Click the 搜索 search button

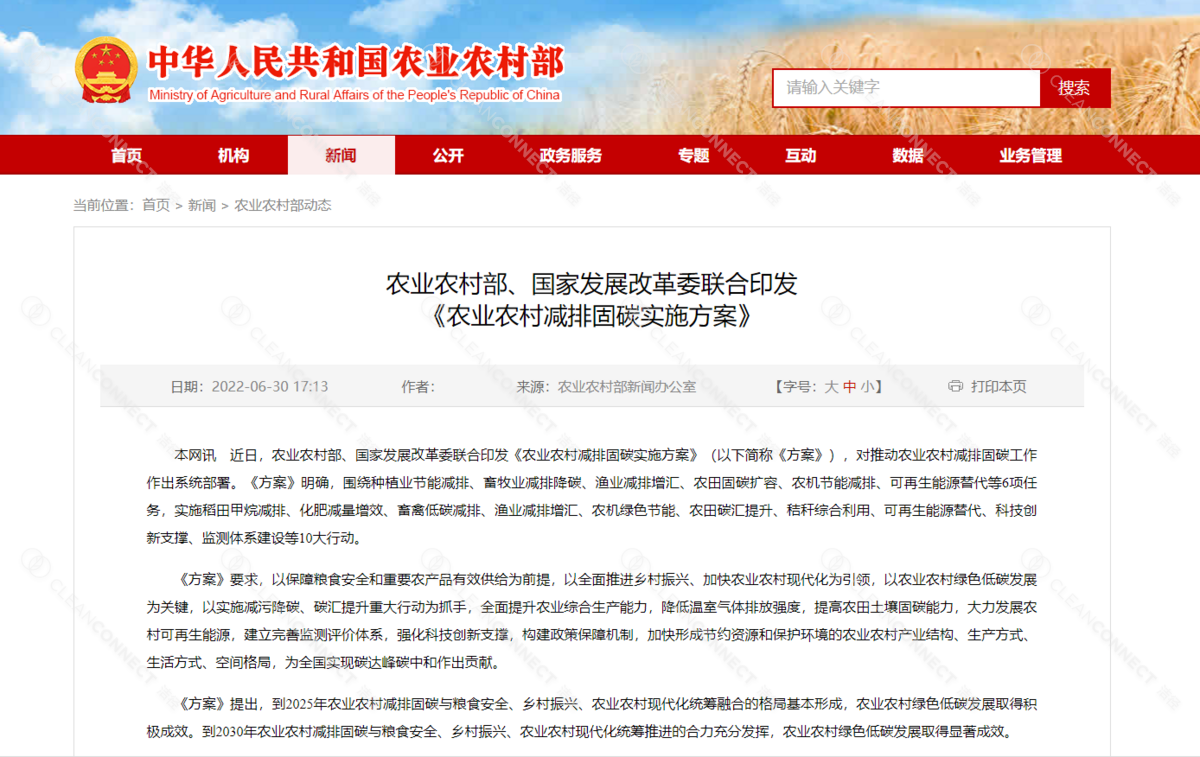[1075, 88]
